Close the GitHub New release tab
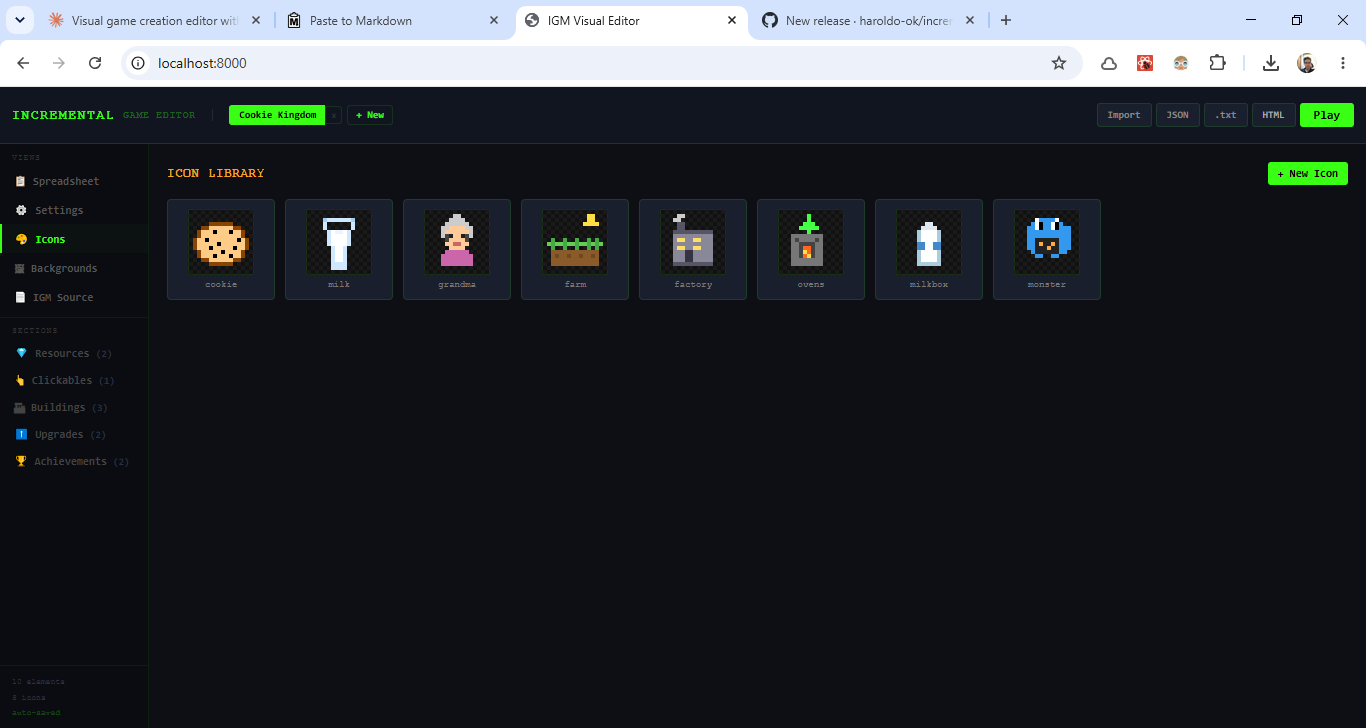 [969, 20]
